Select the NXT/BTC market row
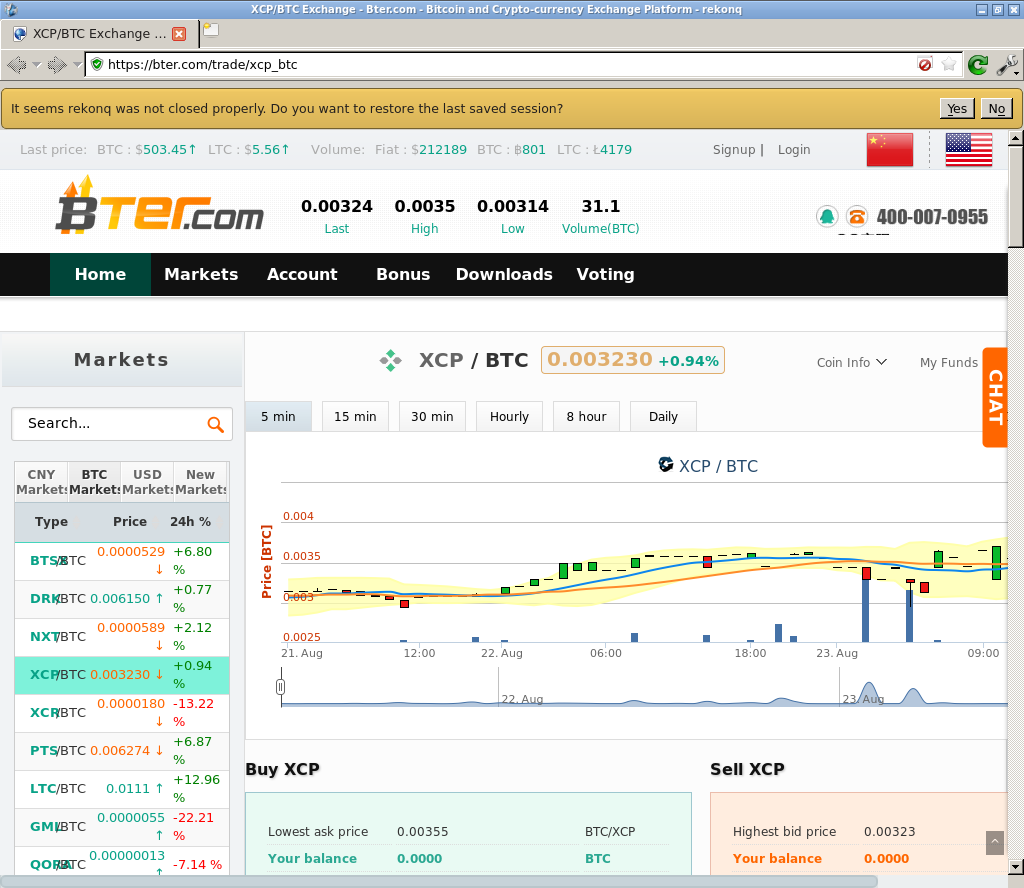Image resolution: width=1024 pixels, height=888 pixels. tap(122, 637)
